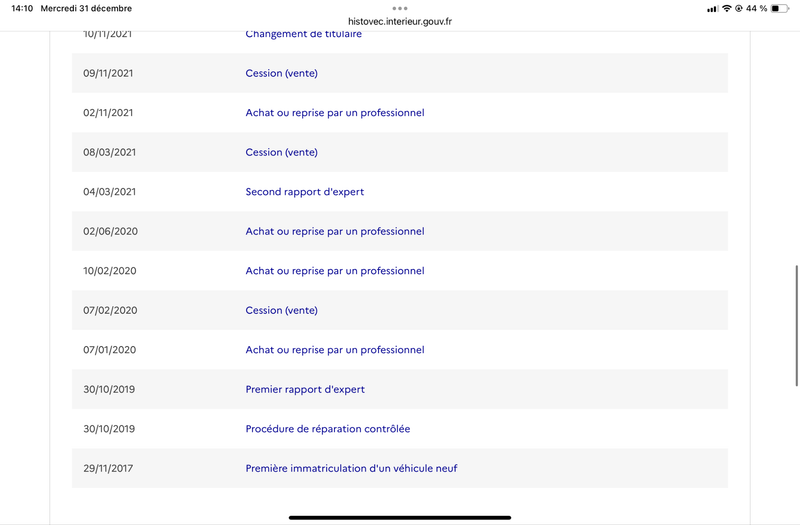The height and width of the screenshot is (525, 800).
Task: Tap the three-dot multitasking menu
Action: [x=400, y=8]
